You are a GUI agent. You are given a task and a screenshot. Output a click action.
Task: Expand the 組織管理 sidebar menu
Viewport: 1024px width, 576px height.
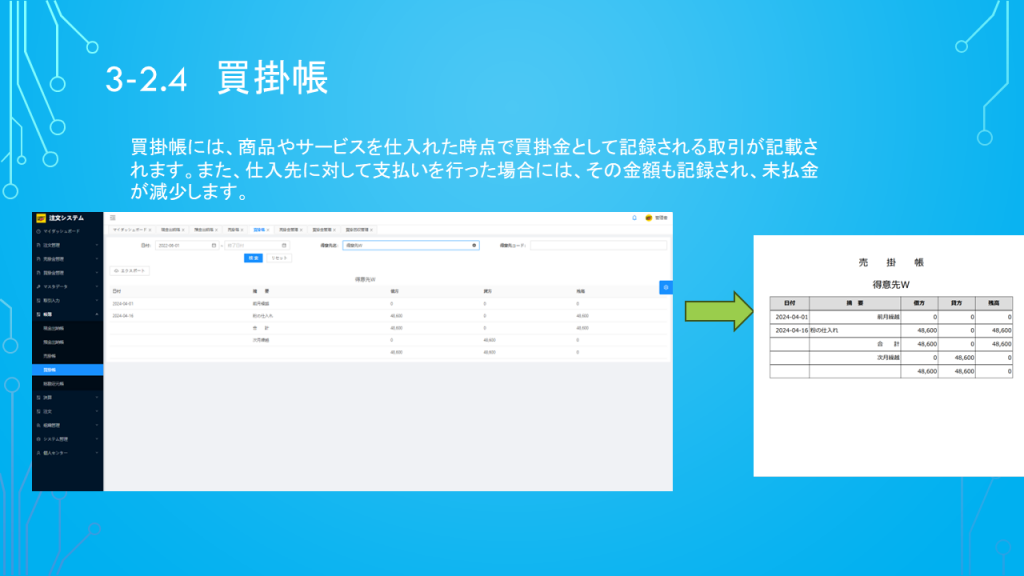coord(67,425)
